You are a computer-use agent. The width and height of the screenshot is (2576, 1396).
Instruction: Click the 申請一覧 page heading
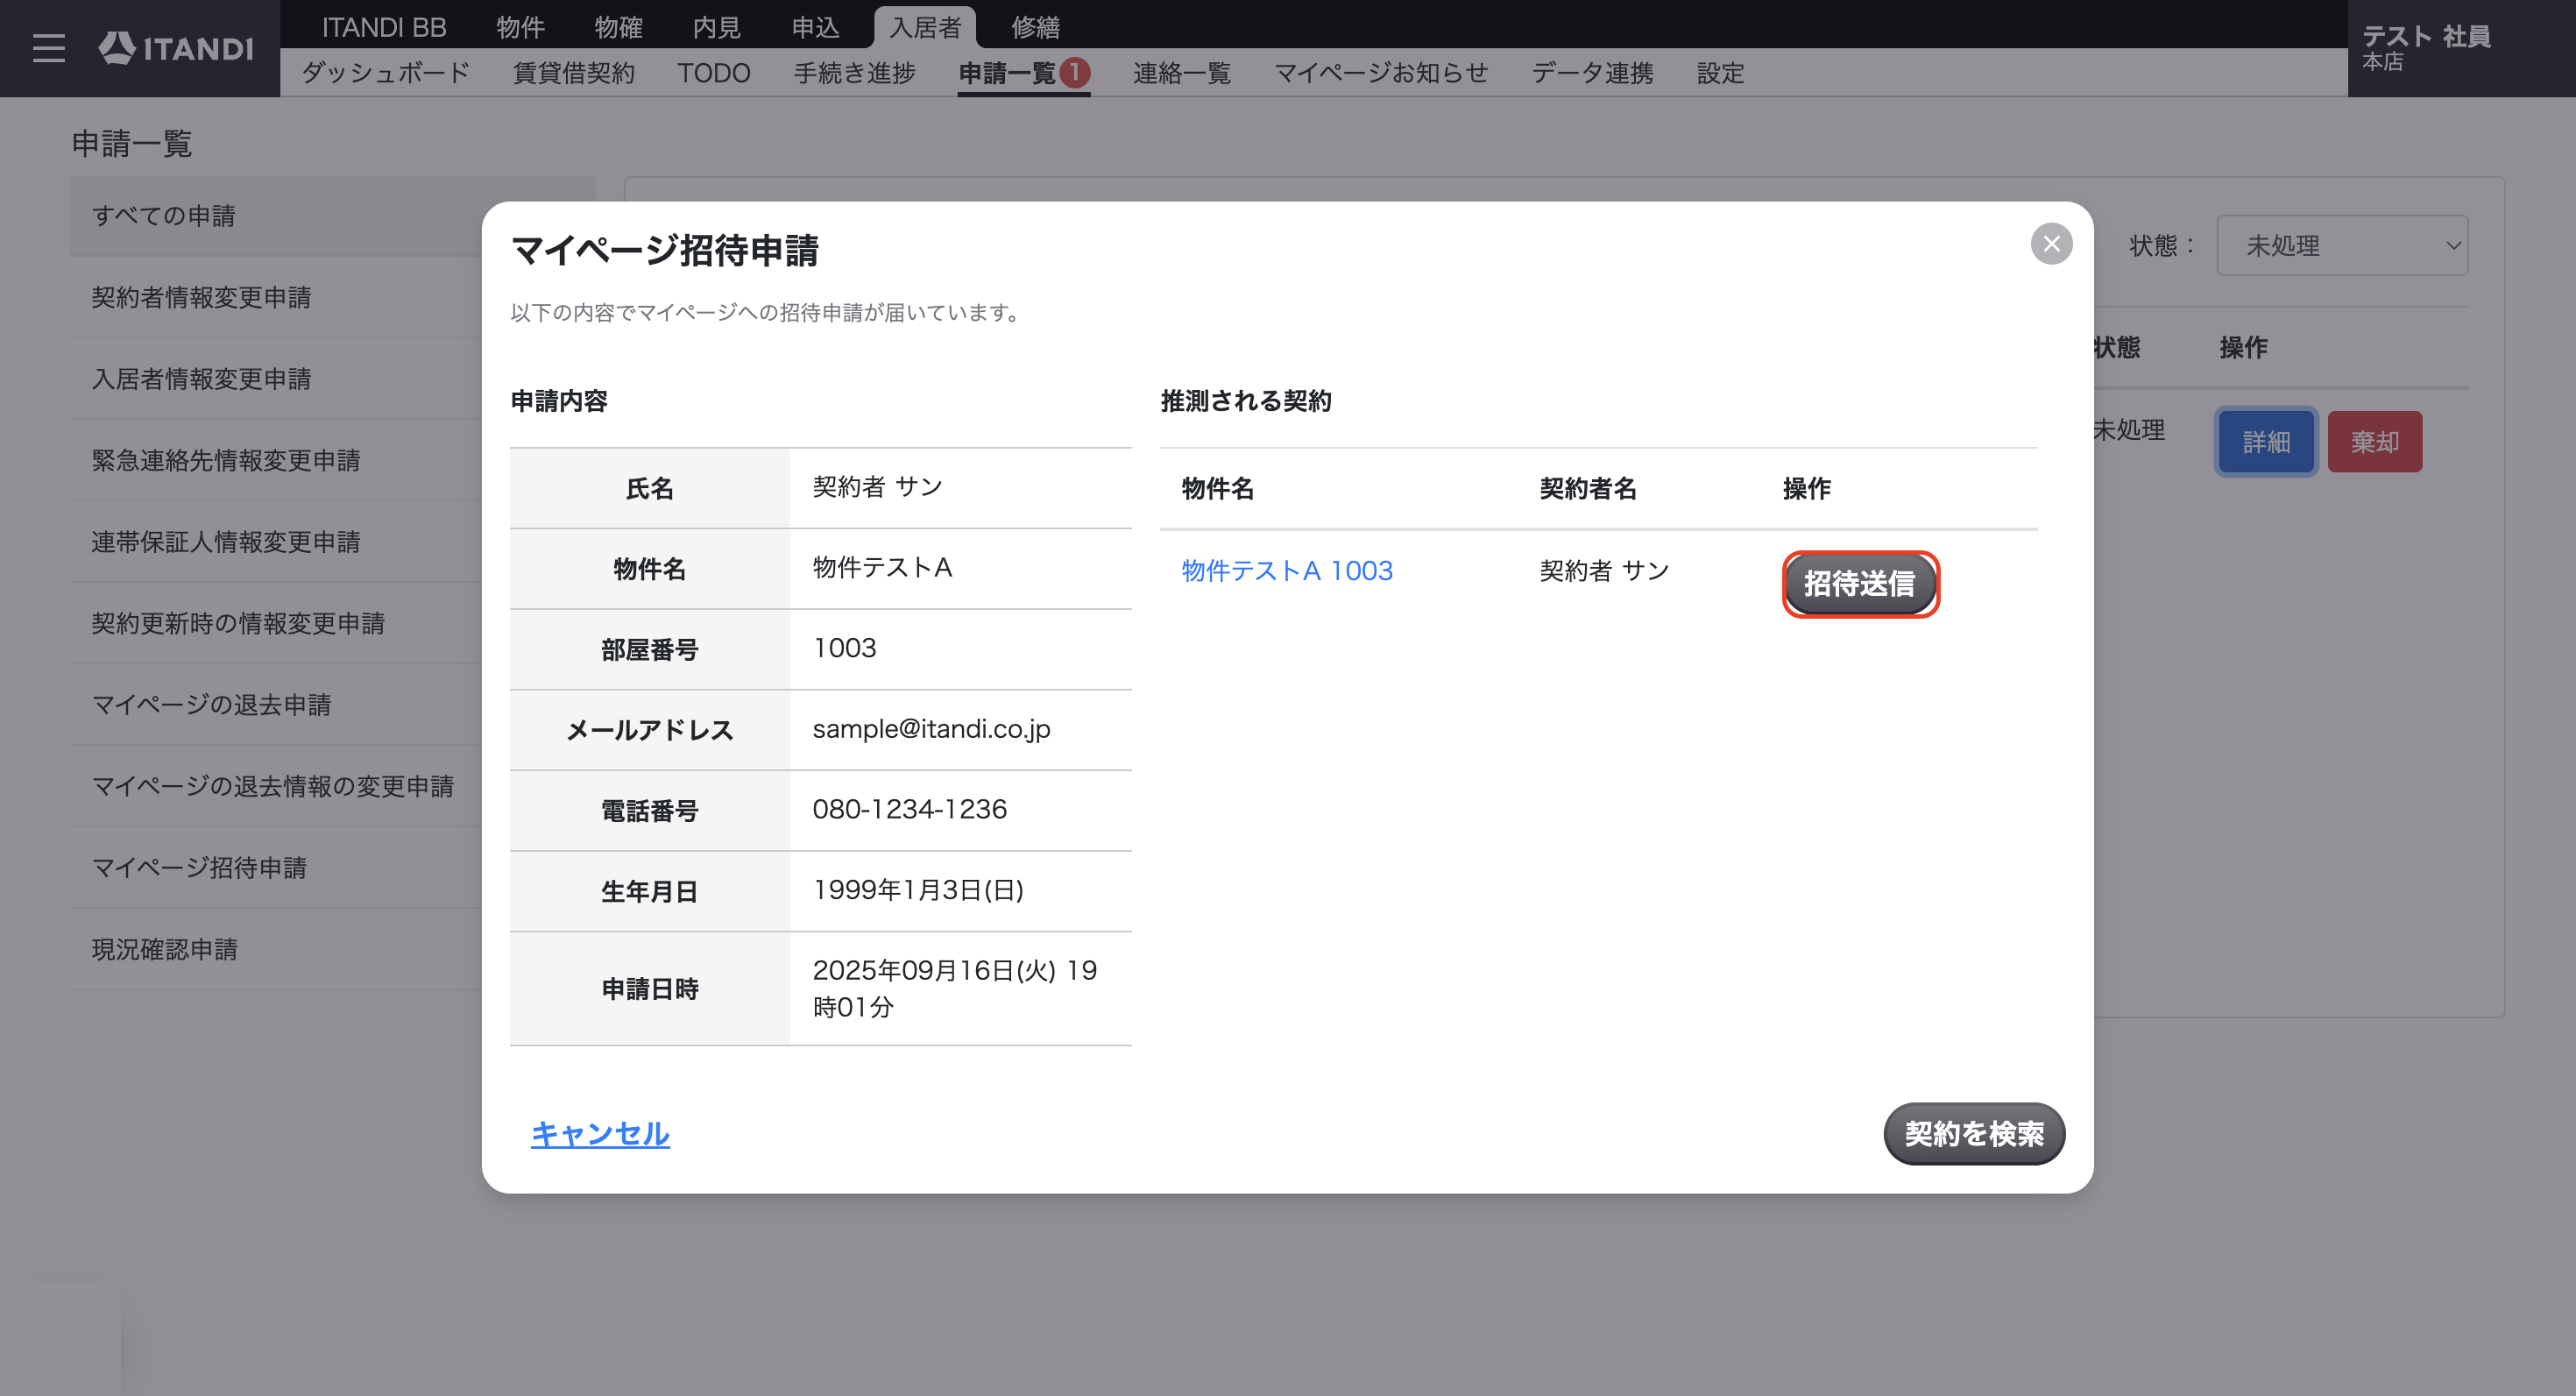(132, 144)
